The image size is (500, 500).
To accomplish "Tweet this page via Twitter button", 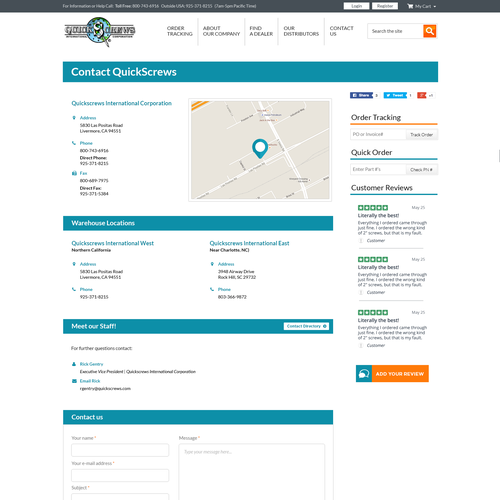I will coord(395,95).
